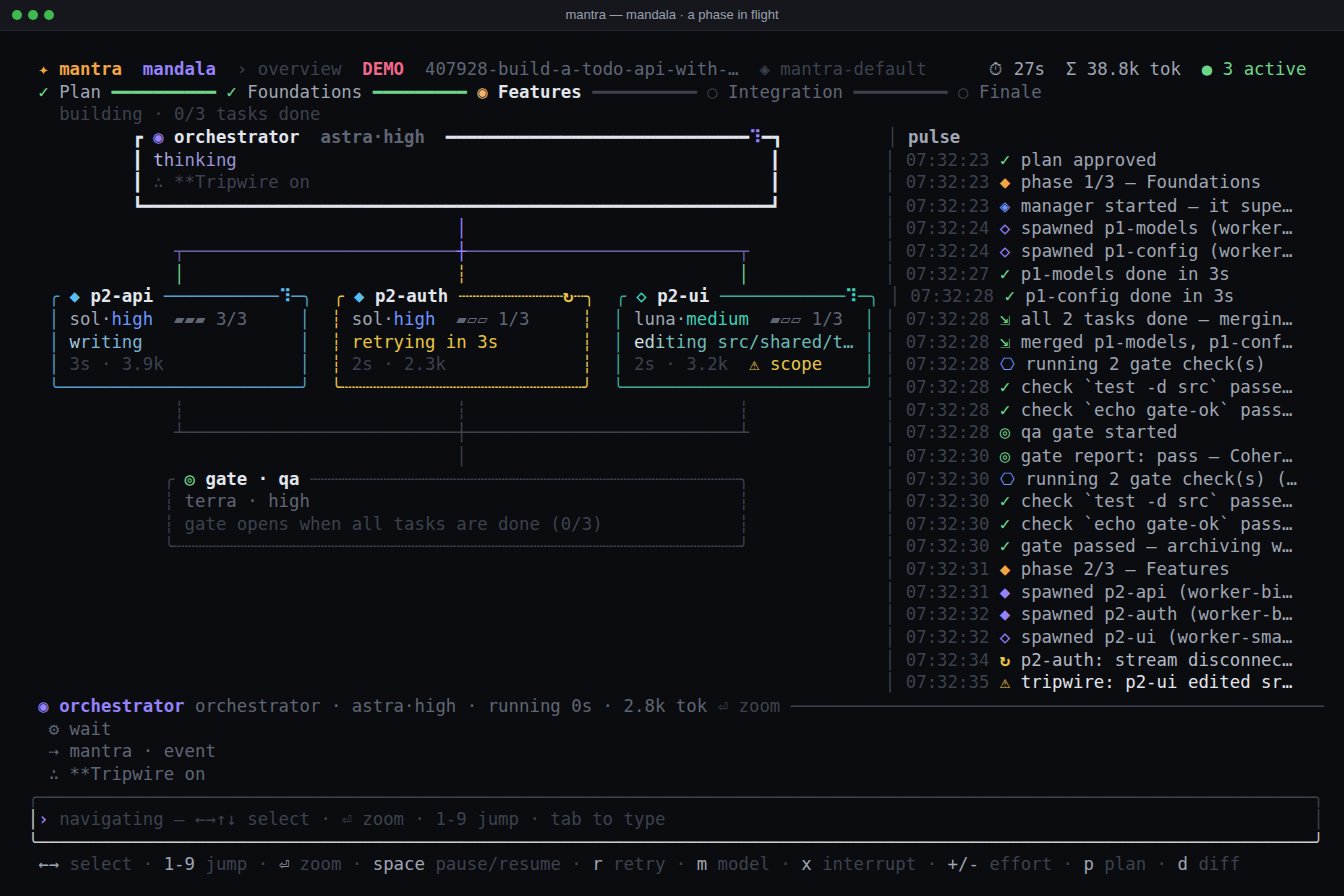Image resolution: width=1344 pixels, height=896 pixels.
Task: Click the diamond icon on the p2-auth card
Action: click(x=359, y=296)
